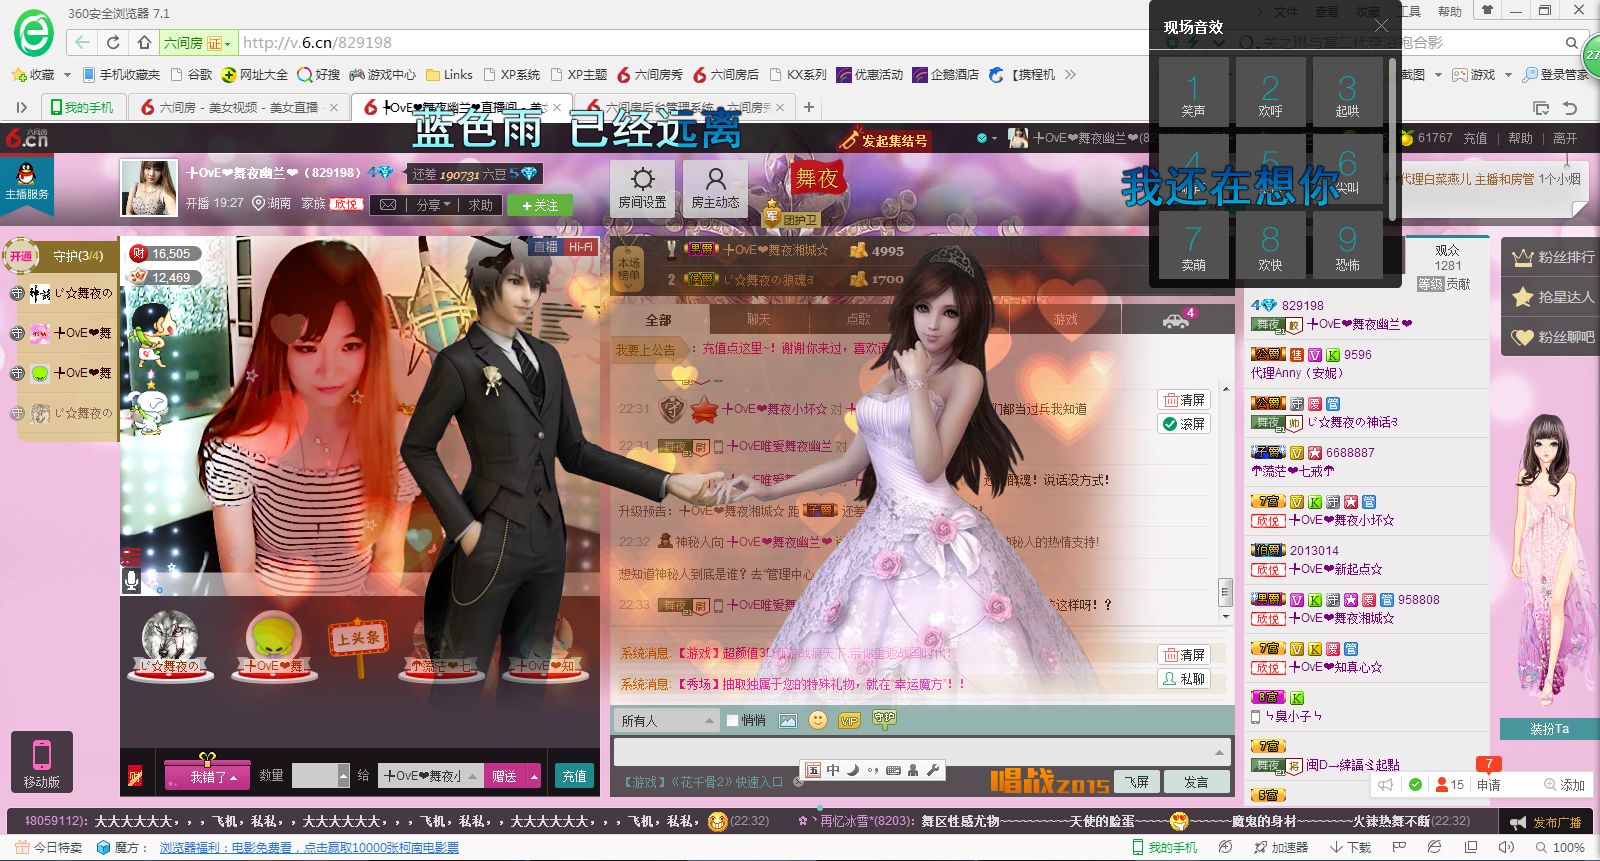Click the browser address bar URL

[318, 43]
